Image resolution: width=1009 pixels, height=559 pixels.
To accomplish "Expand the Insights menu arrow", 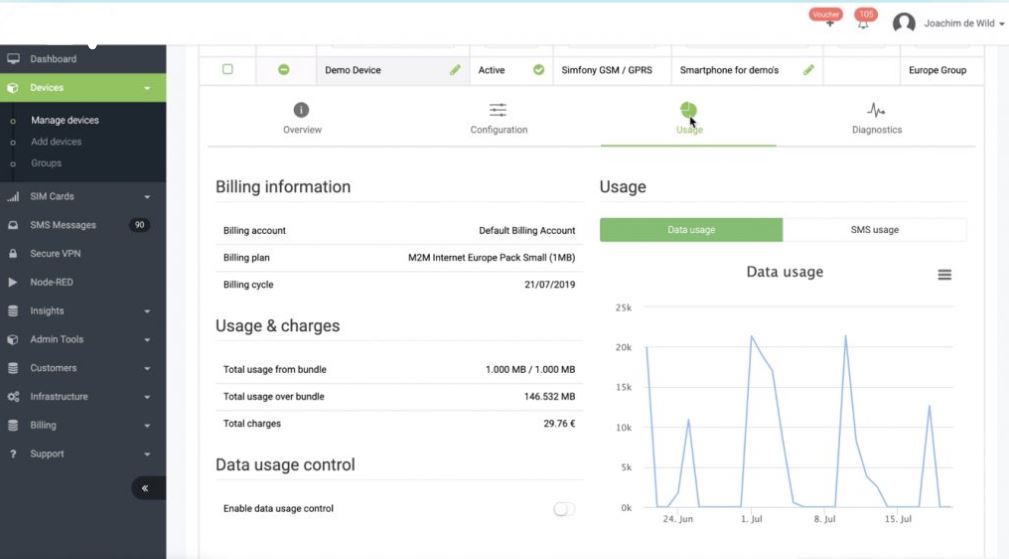I will (147, 311).
